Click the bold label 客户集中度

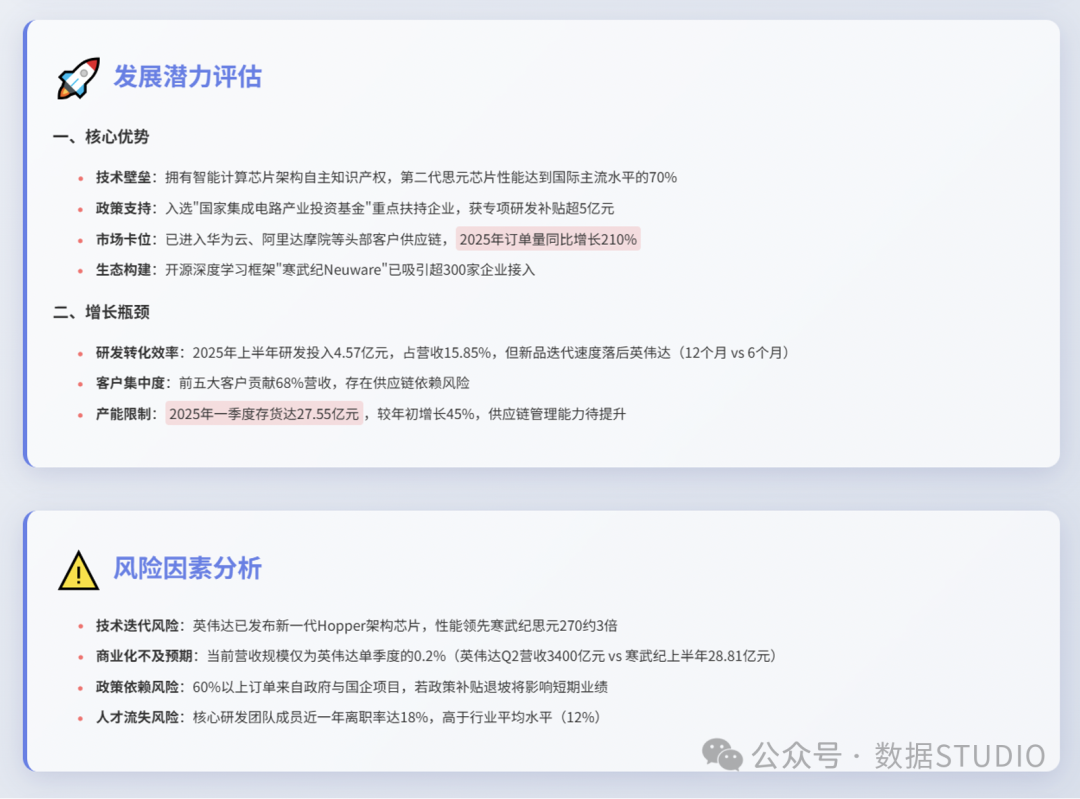point(130,383)
